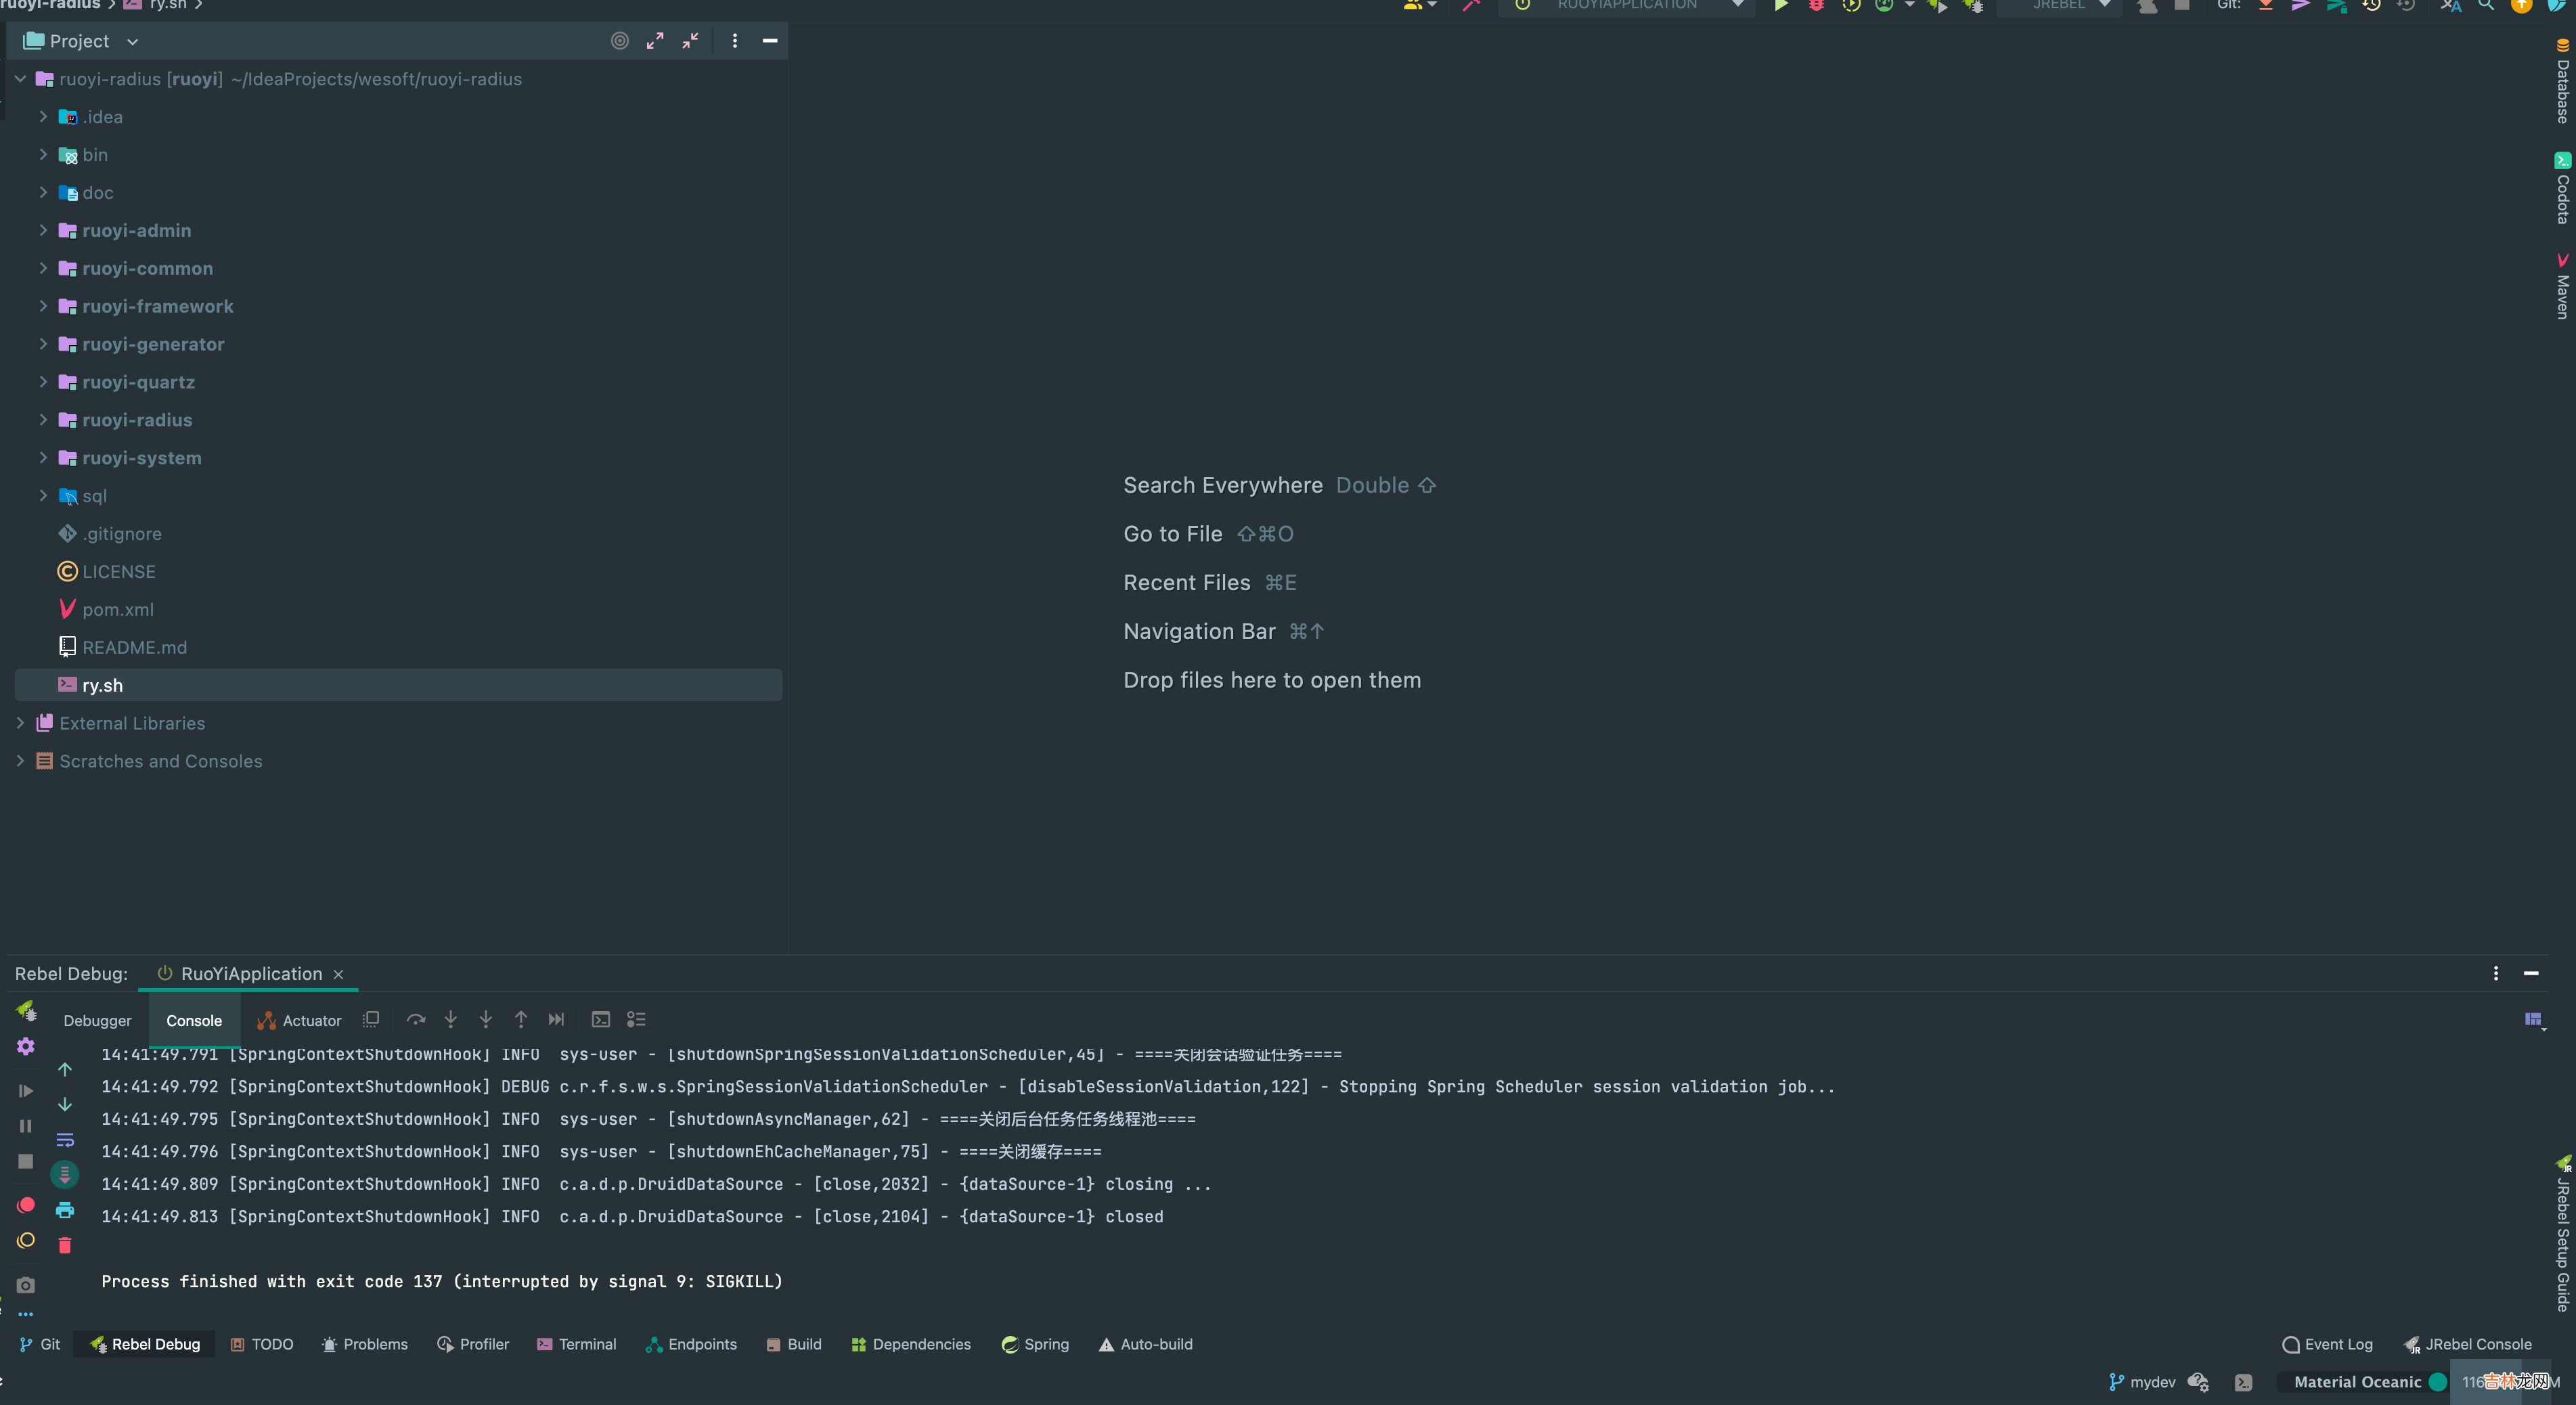Screen dimensions: 2576x1405
Task: Expand the External Libraries node
Action: 20,723
